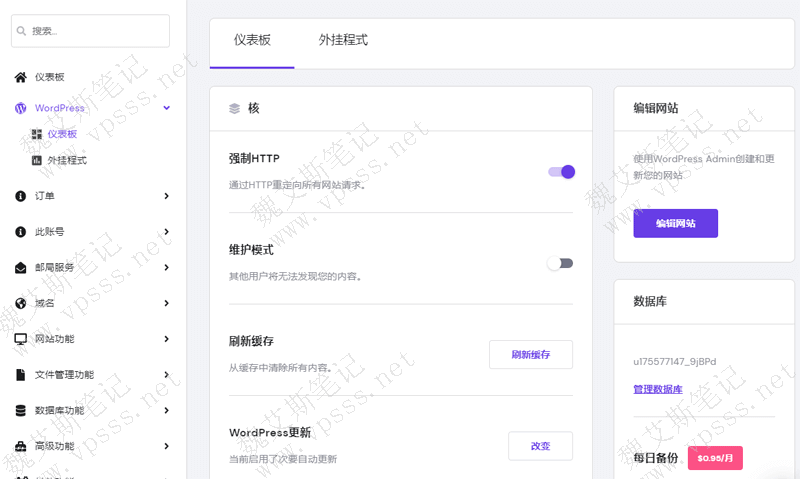Click the house icon beside 仪表板
Viewport: 800px width, 479px height.
coord(20,77)
